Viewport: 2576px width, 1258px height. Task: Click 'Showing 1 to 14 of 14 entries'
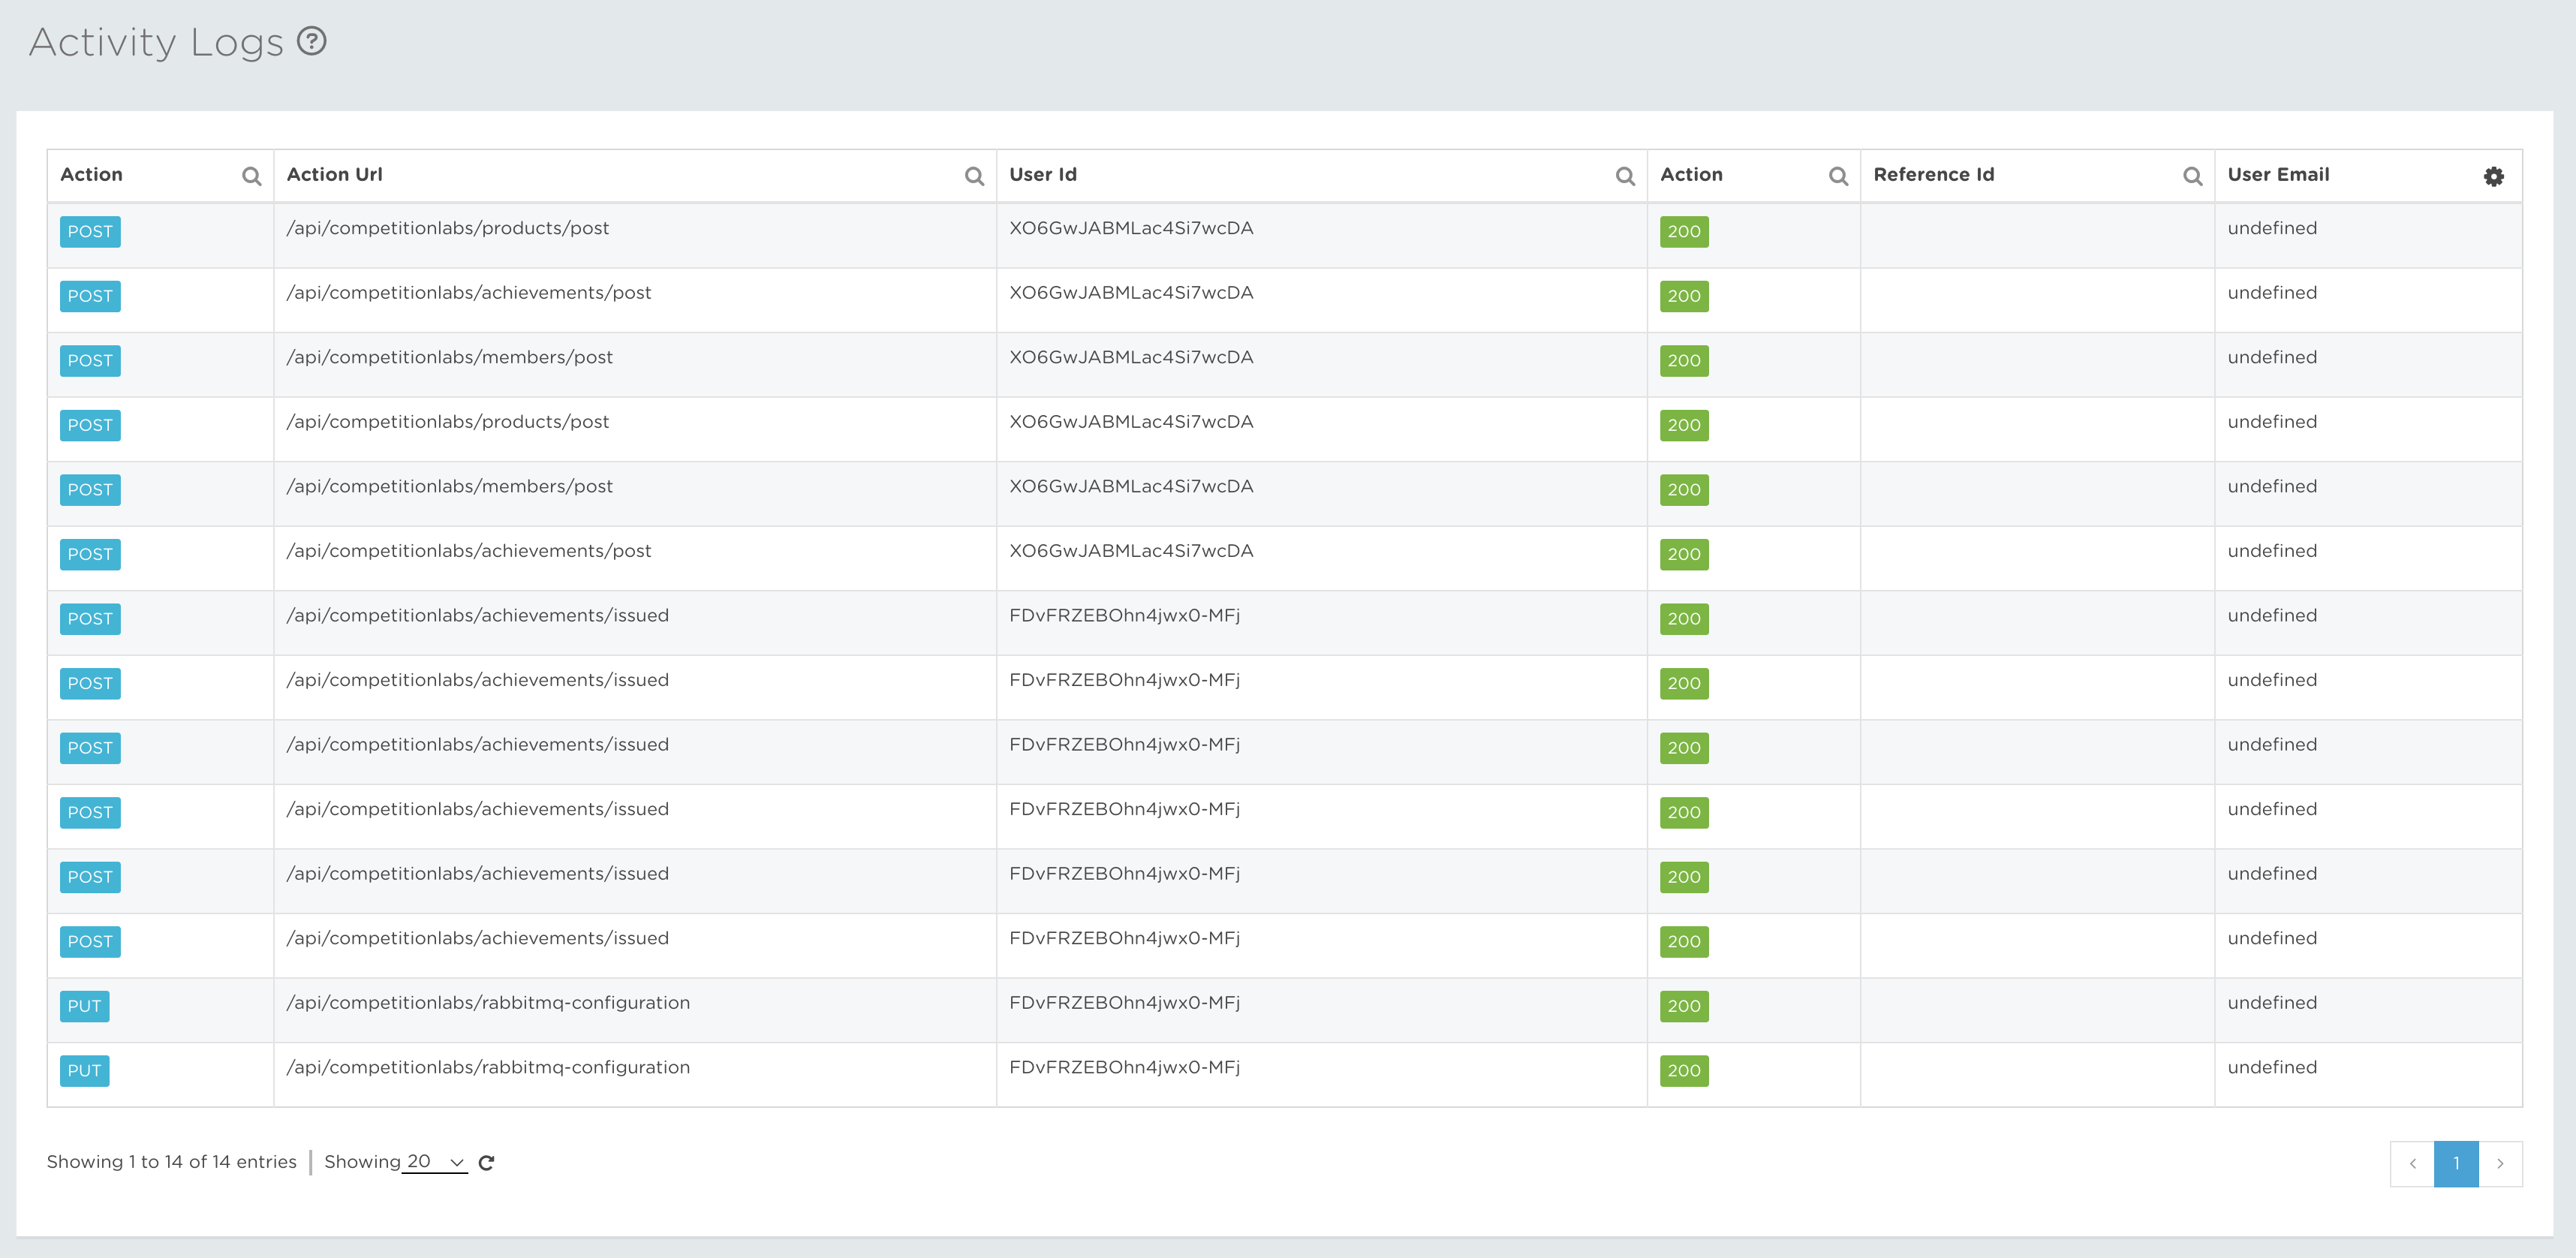[171, 1161]
